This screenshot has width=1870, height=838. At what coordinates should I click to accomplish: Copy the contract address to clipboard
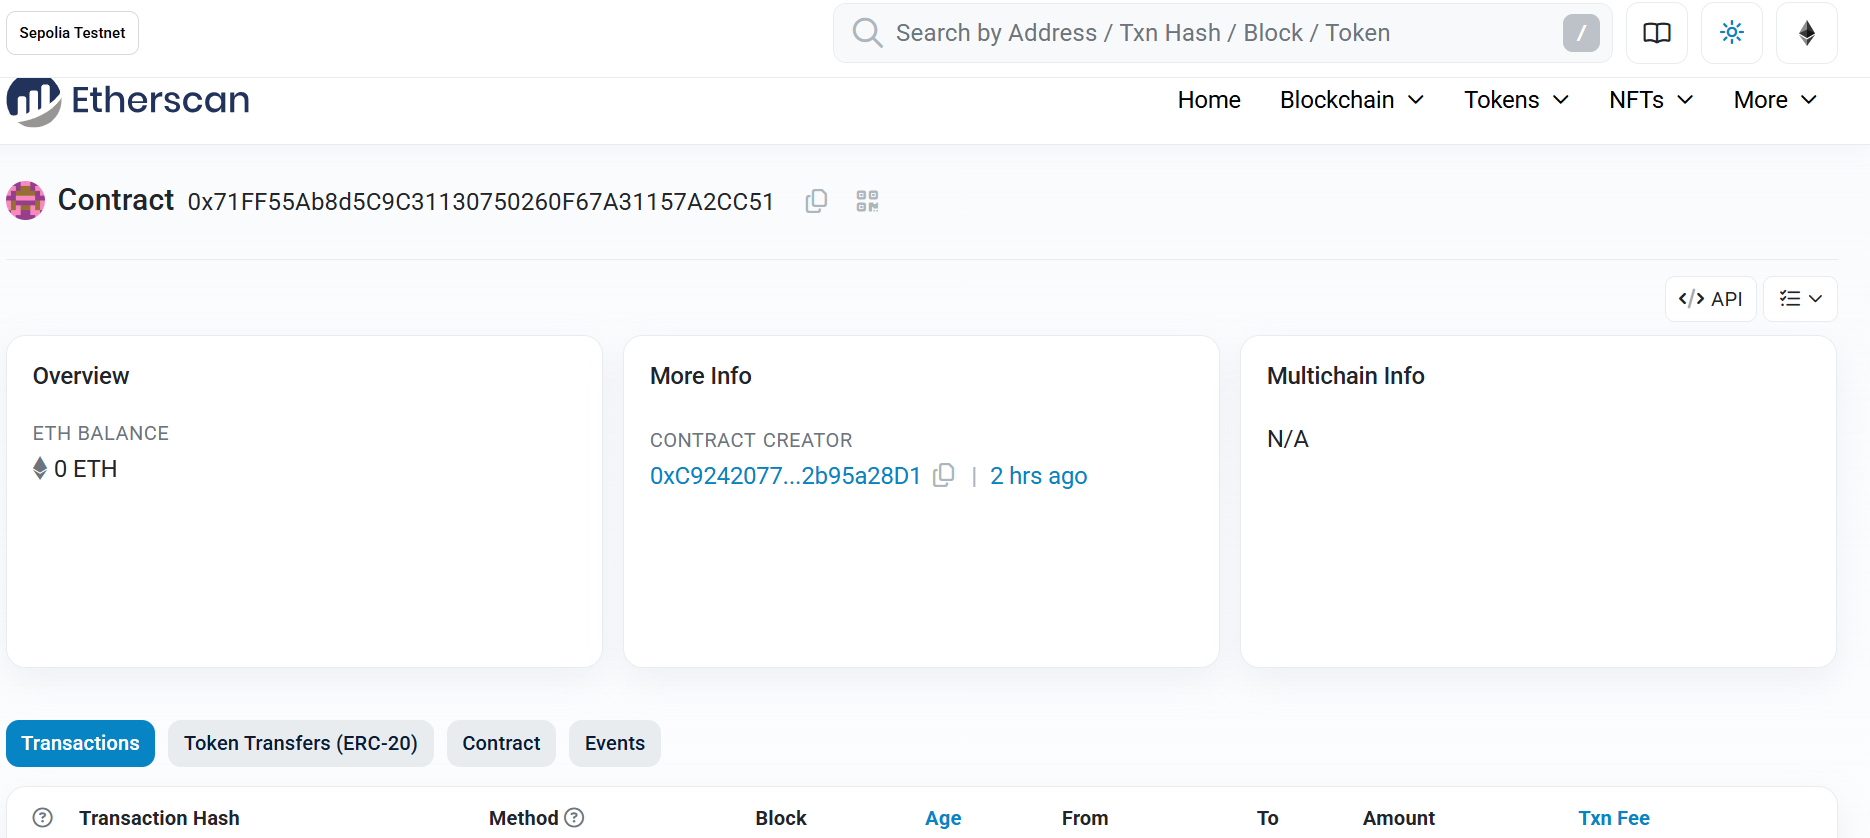point(816,201)
